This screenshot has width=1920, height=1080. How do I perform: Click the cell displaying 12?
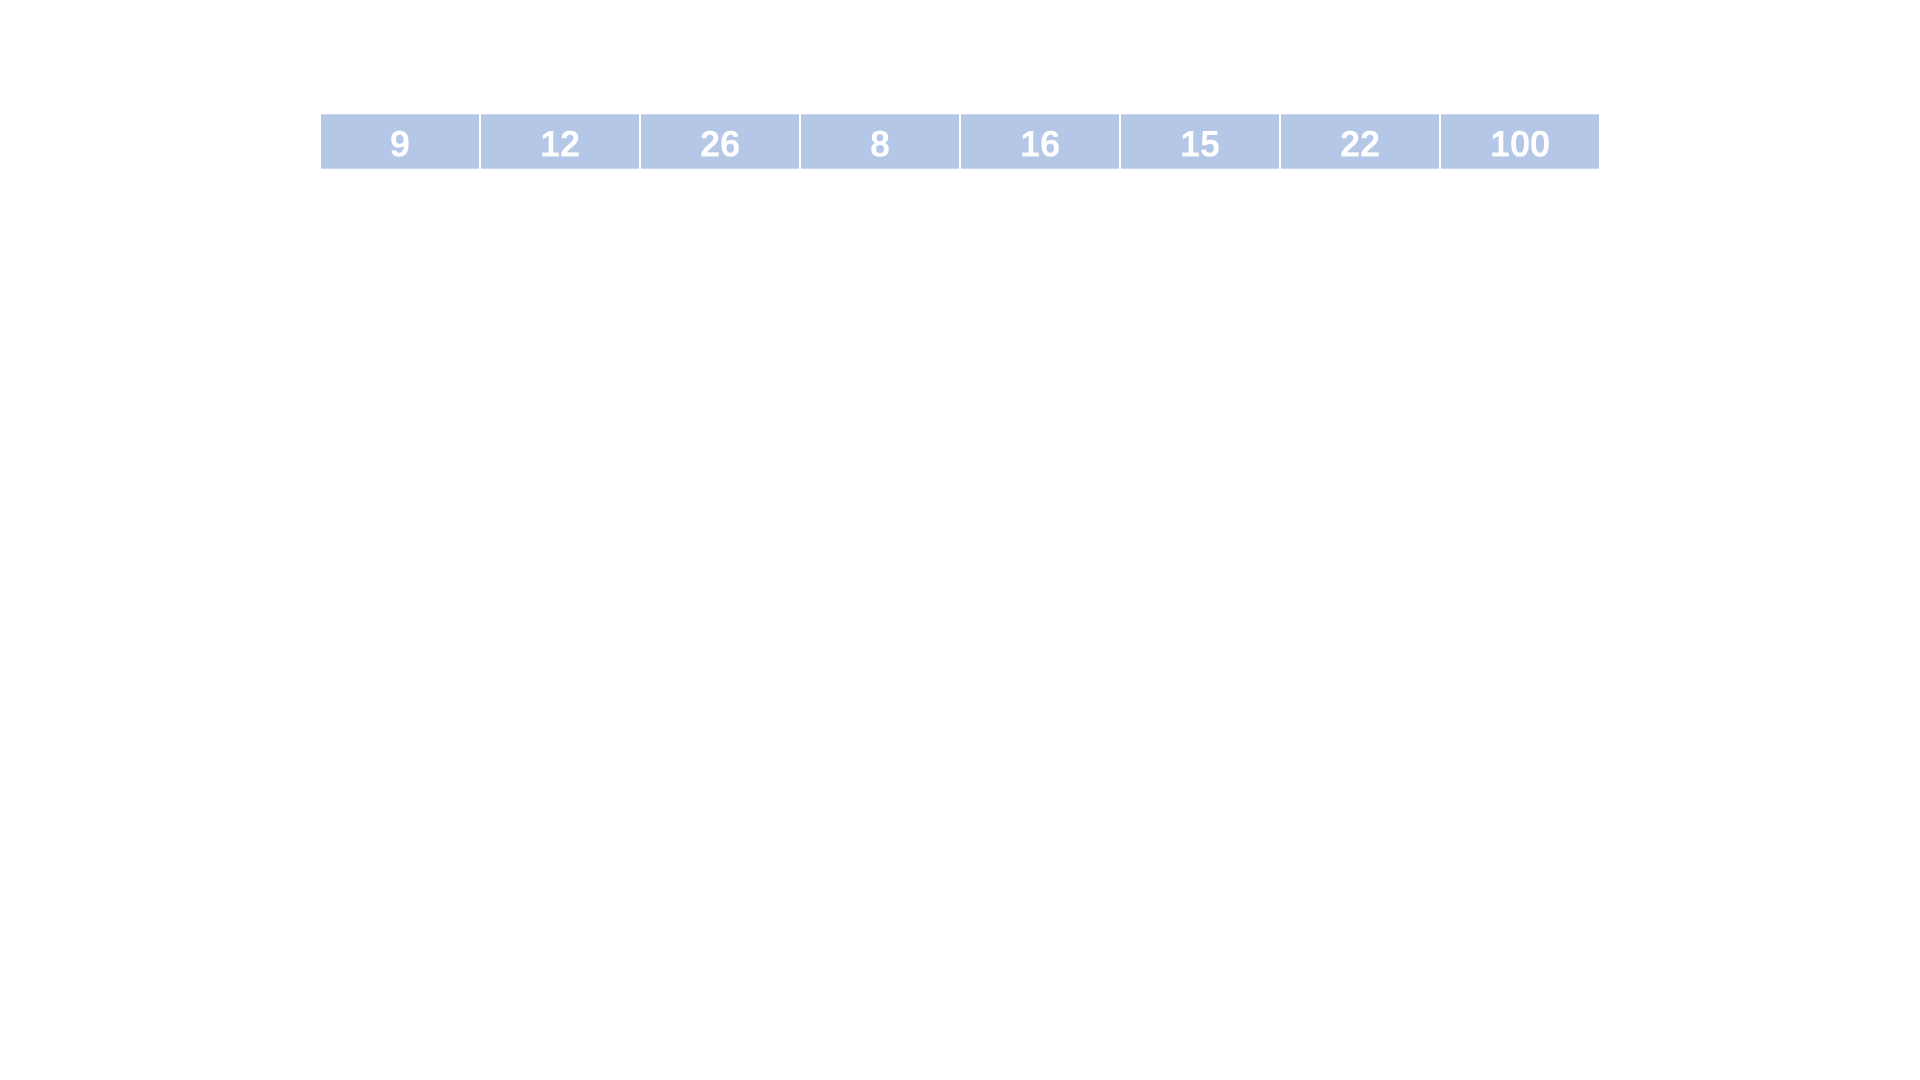point(559,141)
